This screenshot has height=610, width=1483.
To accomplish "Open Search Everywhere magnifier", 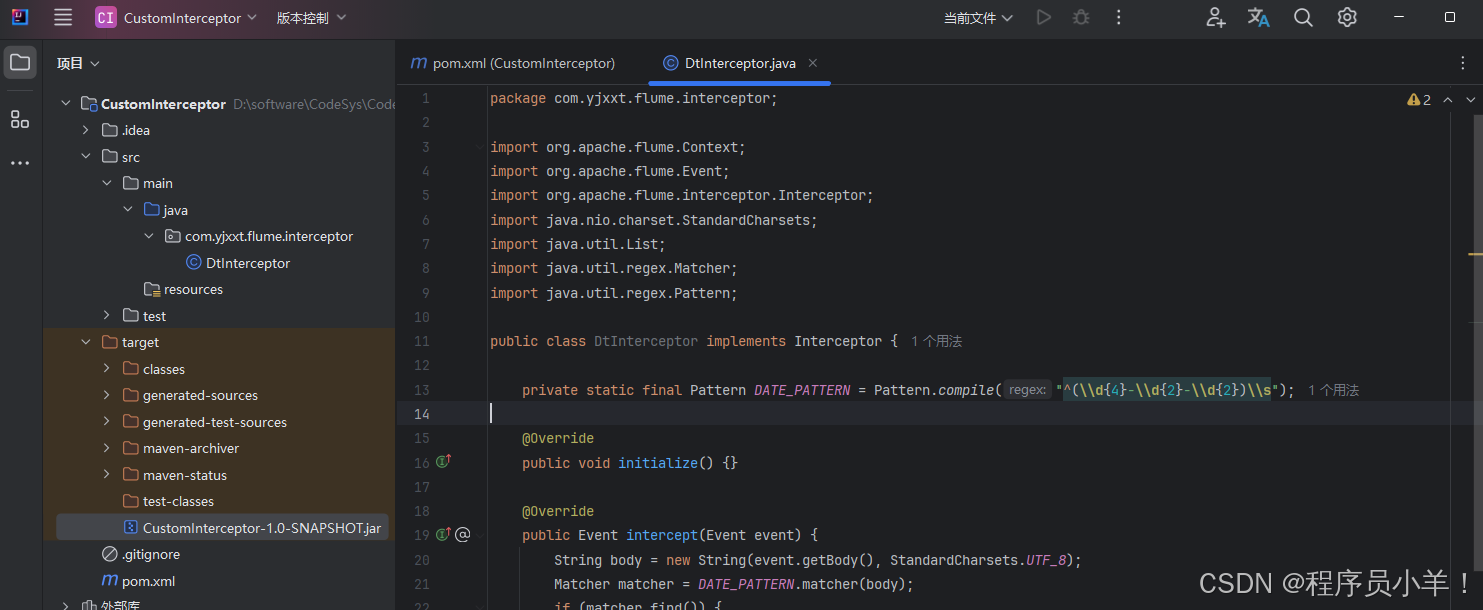I will (x=1303, y=17).
